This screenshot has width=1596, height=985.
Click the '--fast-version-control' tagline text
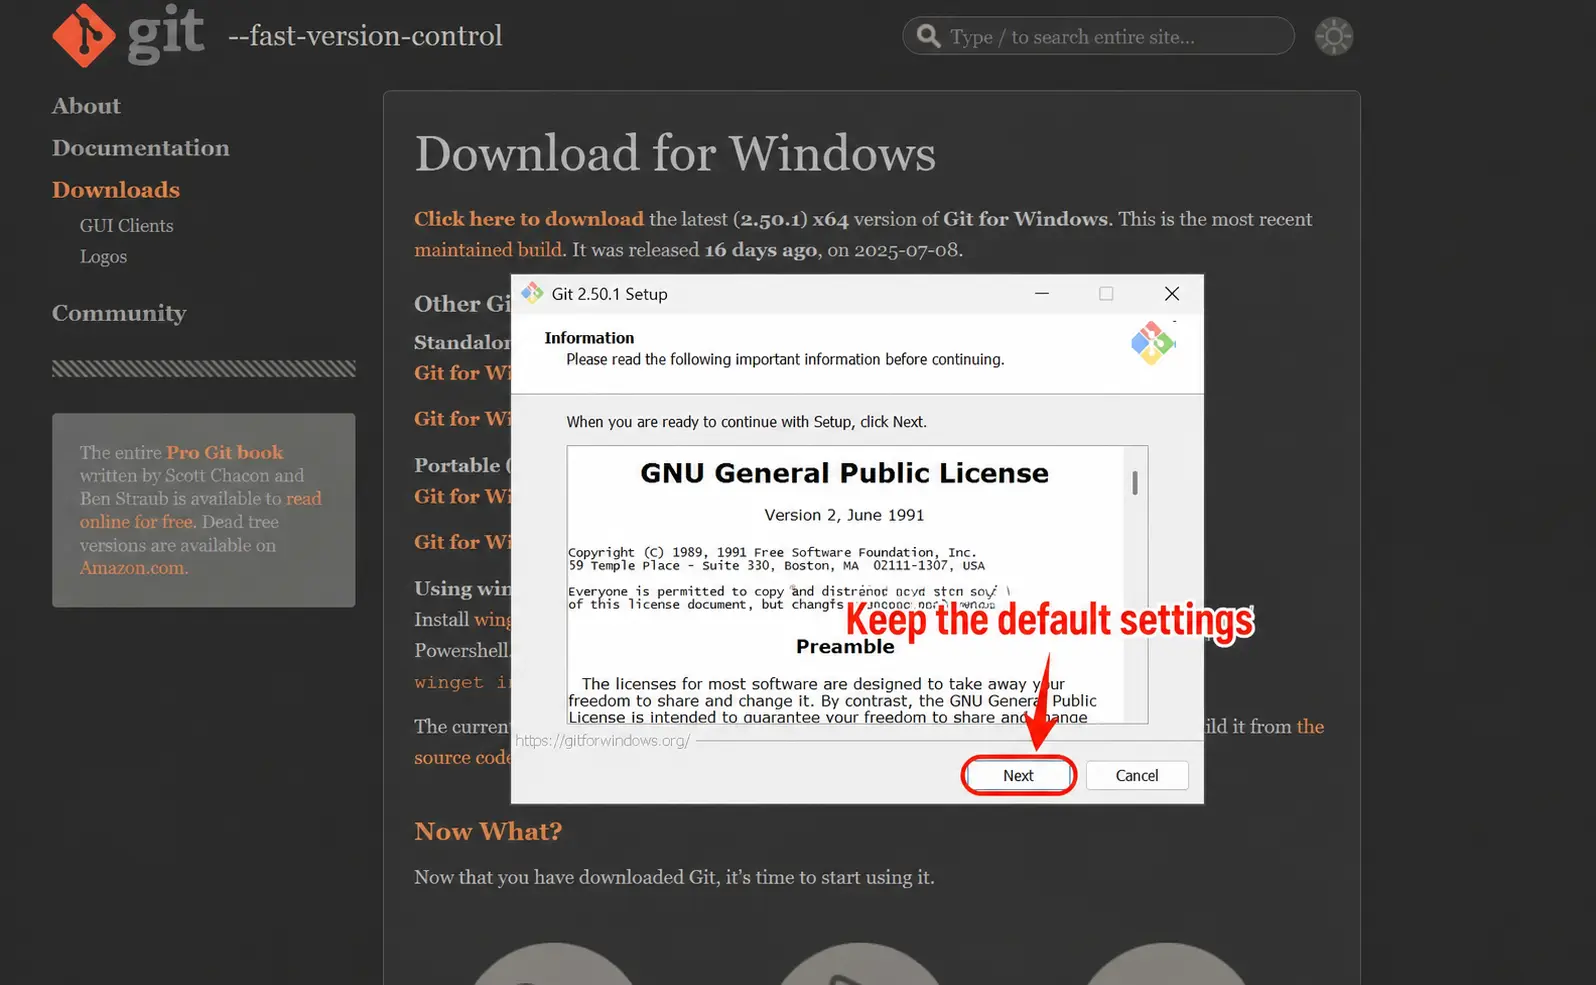pos(365,36)
